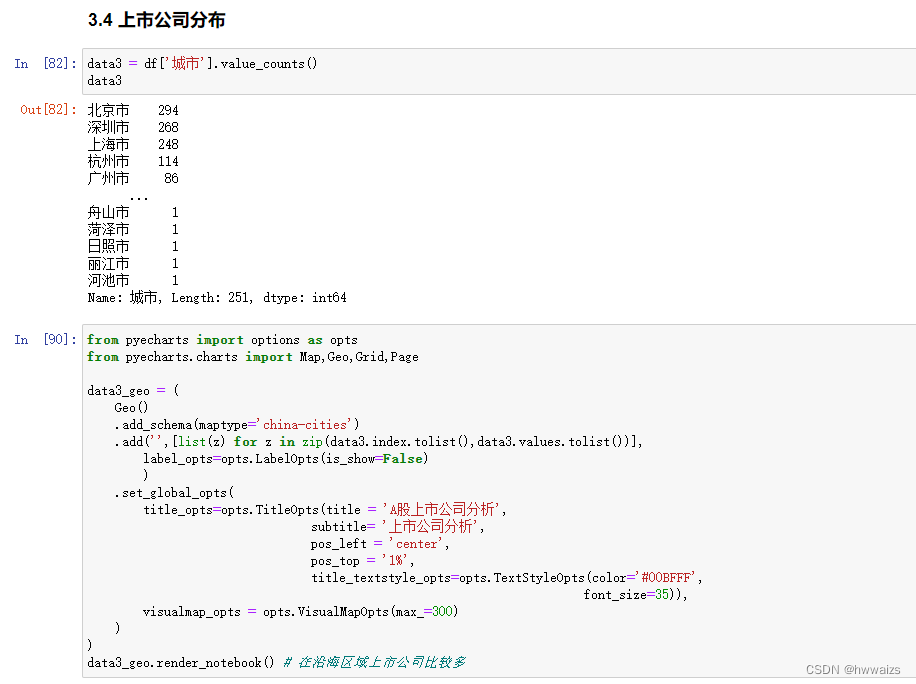This screenshot has width=916, height=684.
Task: Click the value_counts() code line in cell 82
Action: pos(202,64)
